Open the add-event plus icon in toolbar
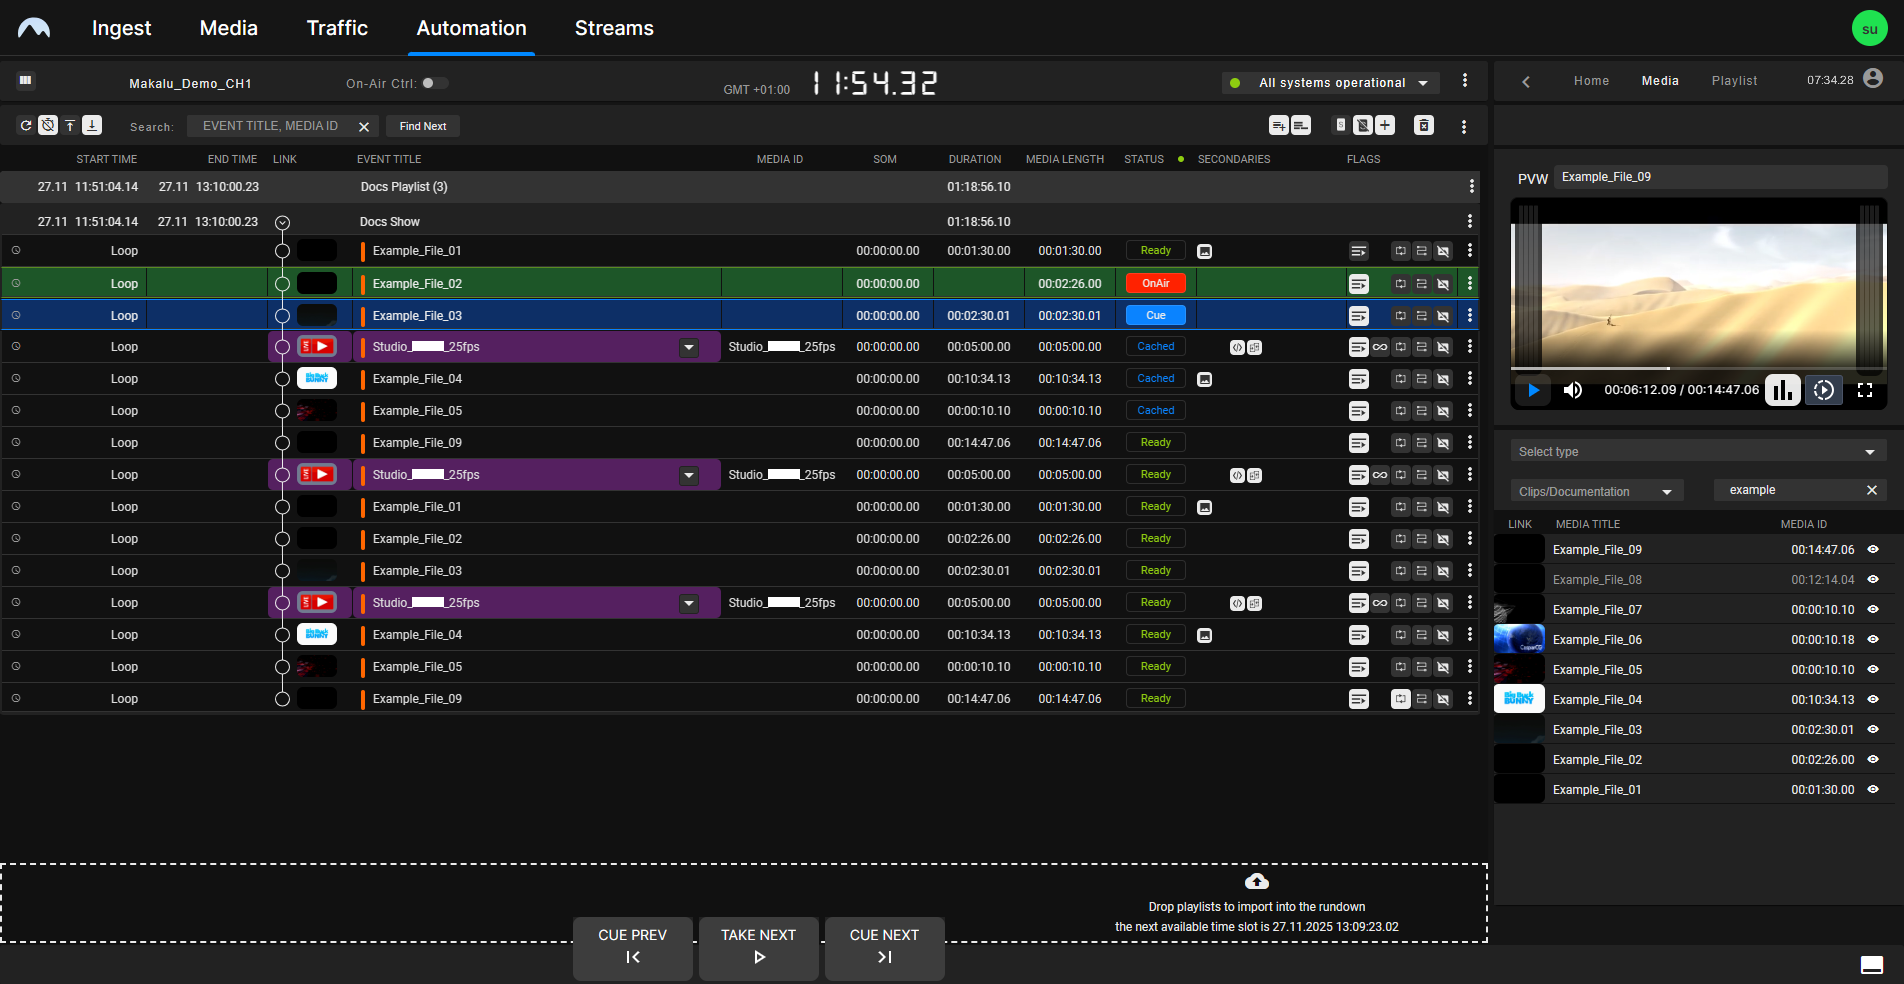The height and width of the screenshot is (984, 1904). coord(1386,125)
